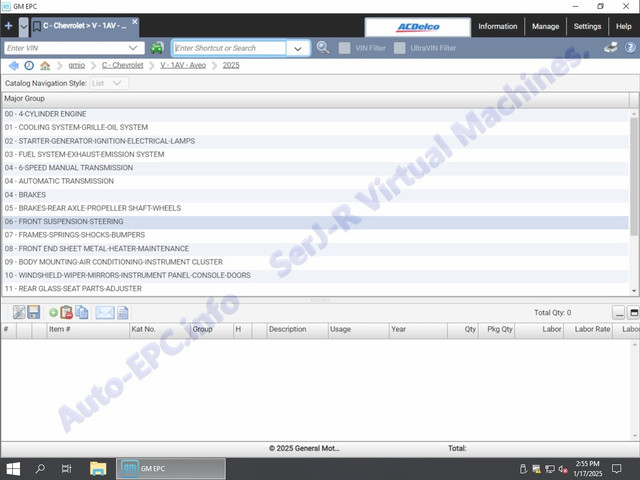Viewport: 640px width, 480px height.
Task: Select 02 - STARTER-GENERATOR-IGNITION-ELECTRICAL-LAMPS group
Action: [x=315, y=141]
